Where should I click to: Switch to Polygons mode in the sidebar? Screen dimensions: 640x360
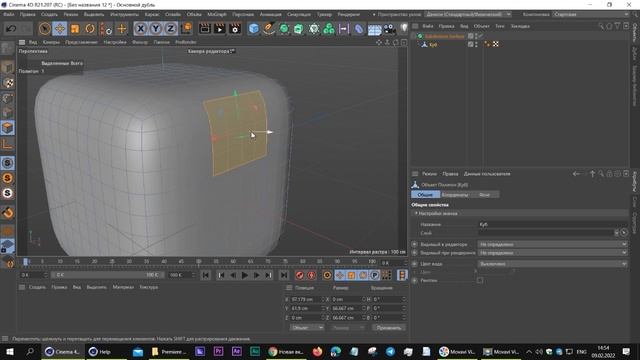7,128
